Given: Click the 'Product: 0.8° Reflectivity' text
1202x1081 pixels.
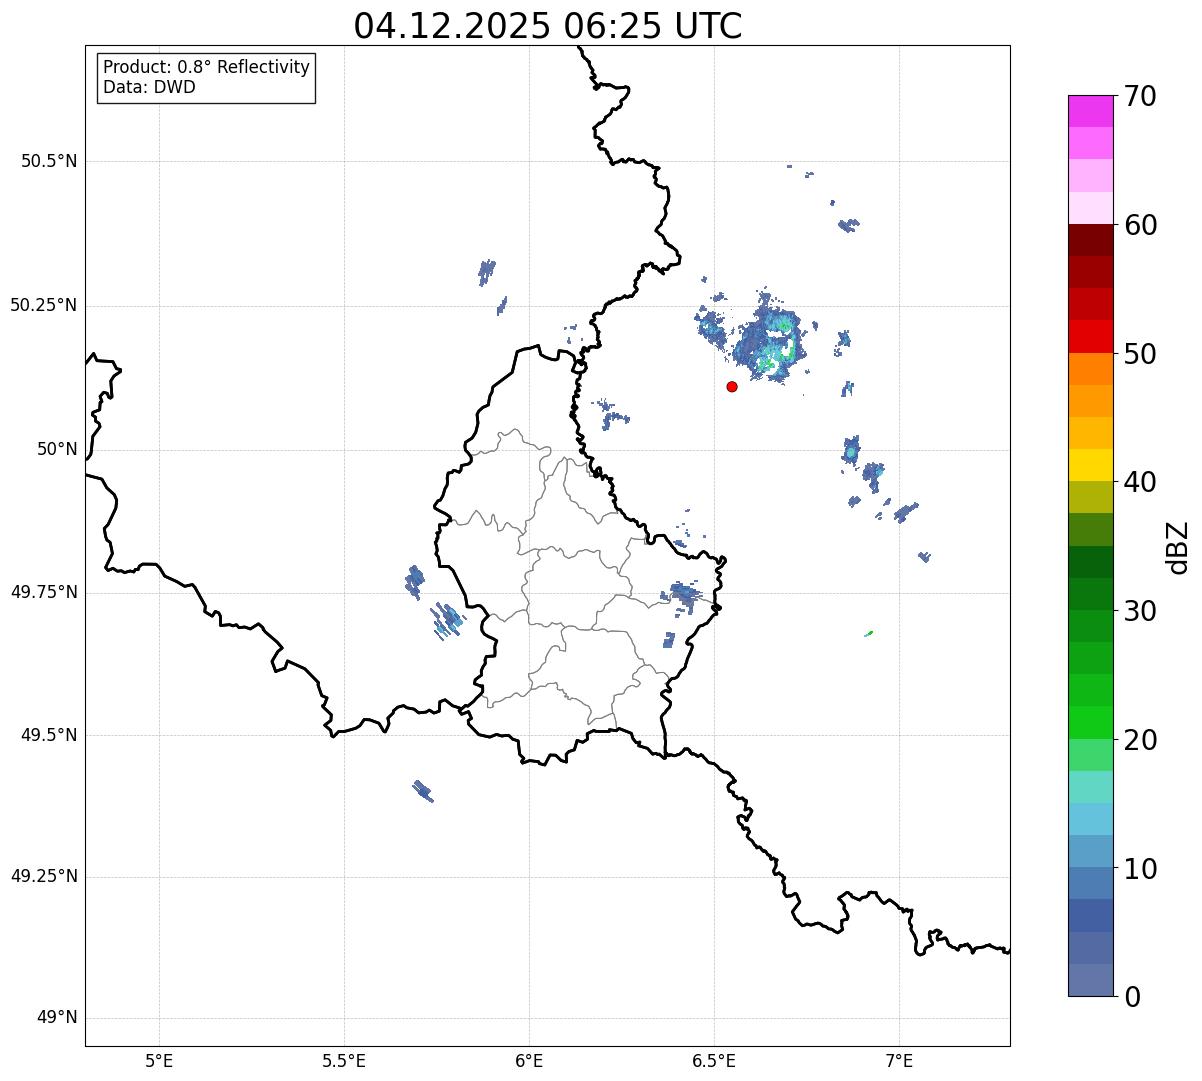Looking at the screenshot, I should (207, 67).
